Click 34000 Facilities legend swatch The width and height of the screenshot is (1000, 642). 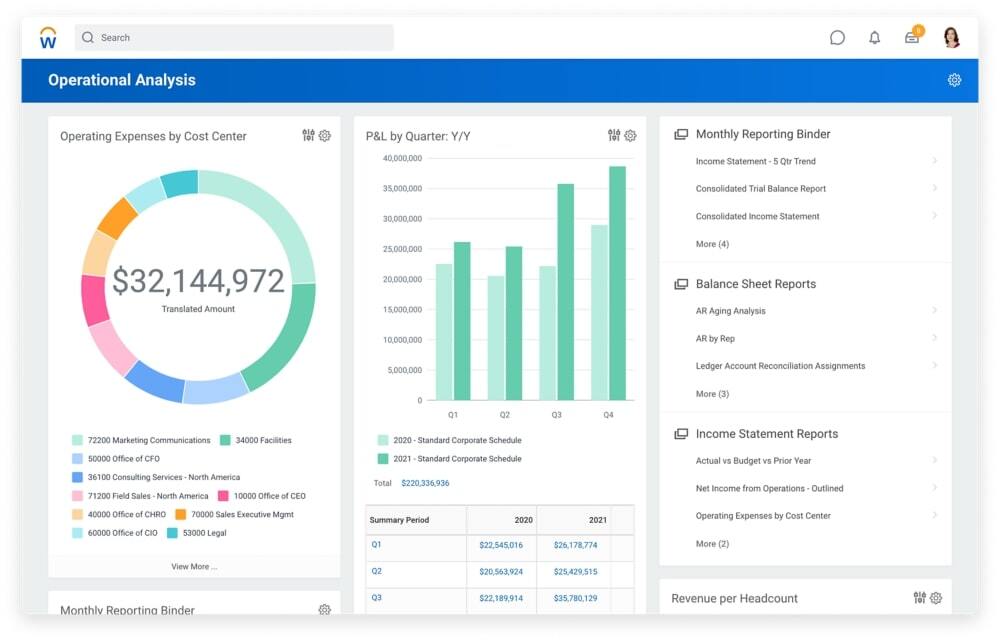click(x=225, y=441)
